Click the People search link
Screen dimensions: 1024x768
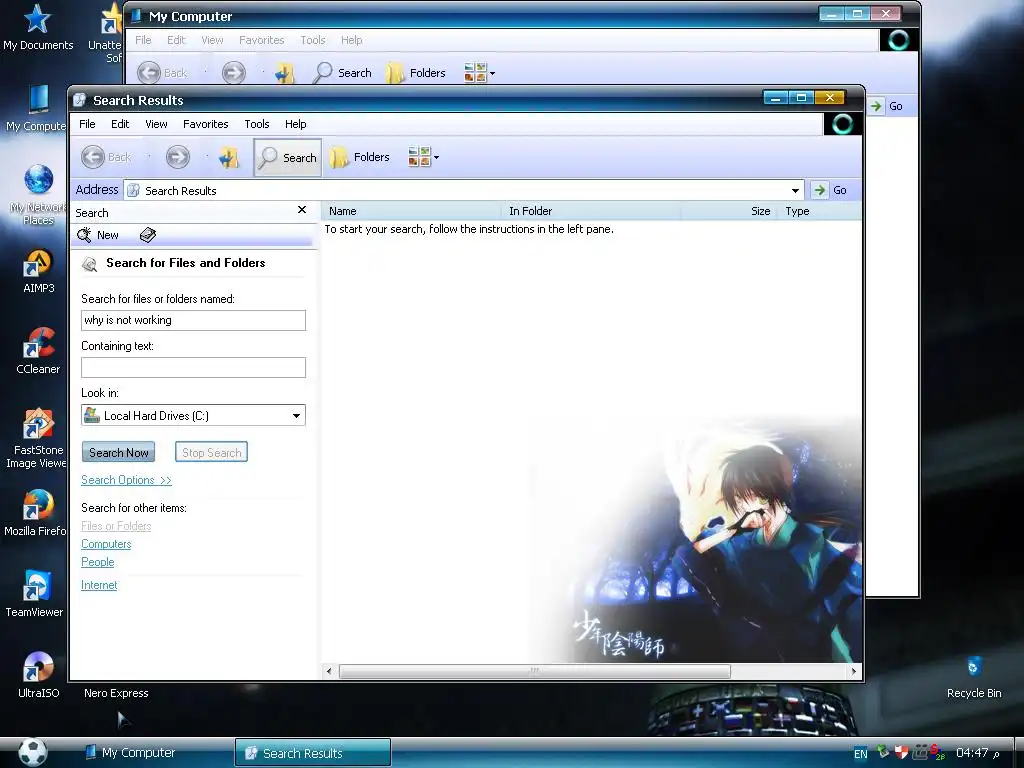97,562
